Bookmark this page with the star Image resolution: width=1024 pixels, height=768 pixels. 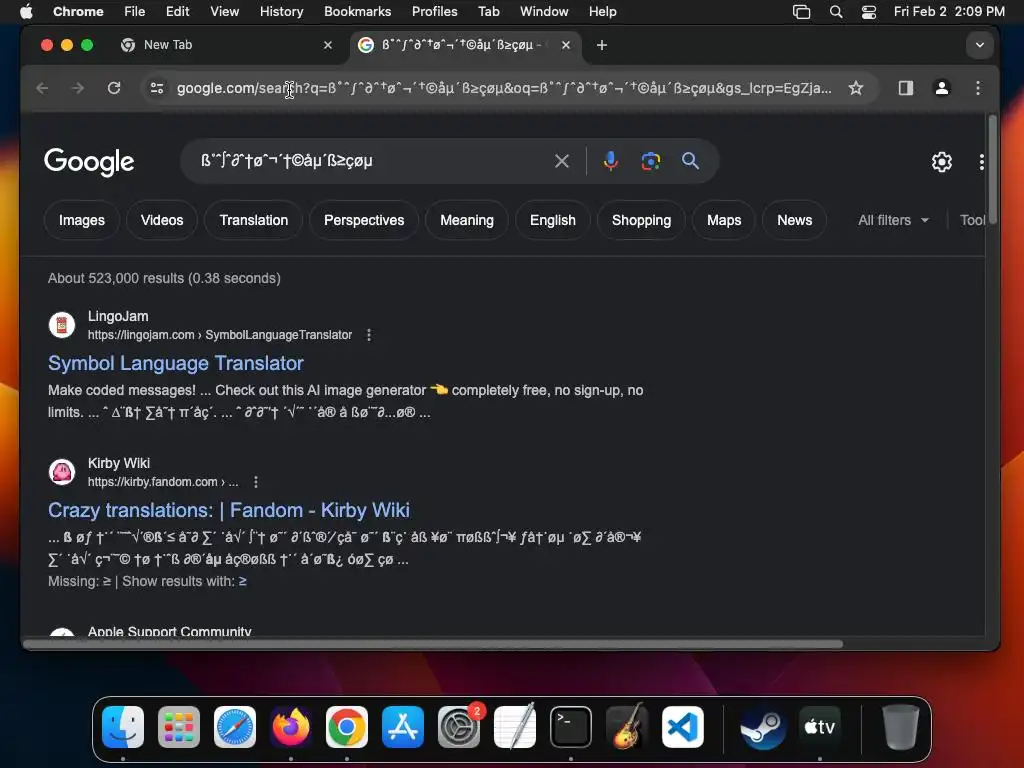click(856, 88)
